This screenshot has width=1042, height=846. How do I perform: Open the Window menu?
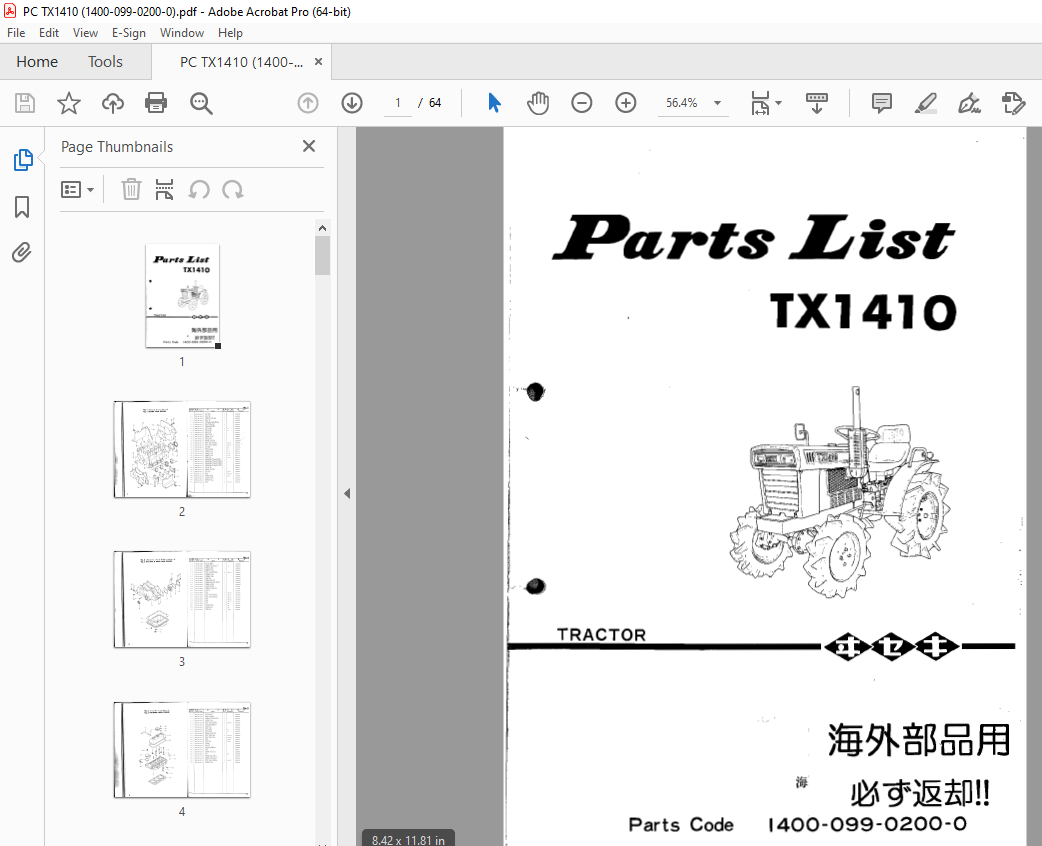181,33
